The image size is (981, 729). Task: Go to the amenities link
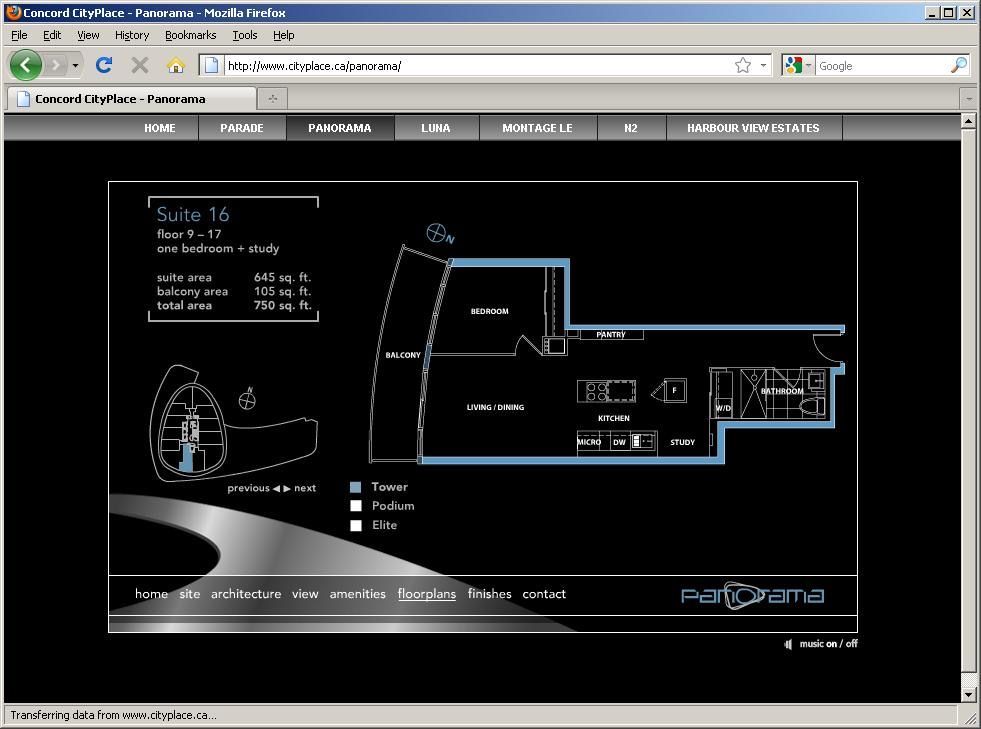pyautogui.click(x=357, y=594)
